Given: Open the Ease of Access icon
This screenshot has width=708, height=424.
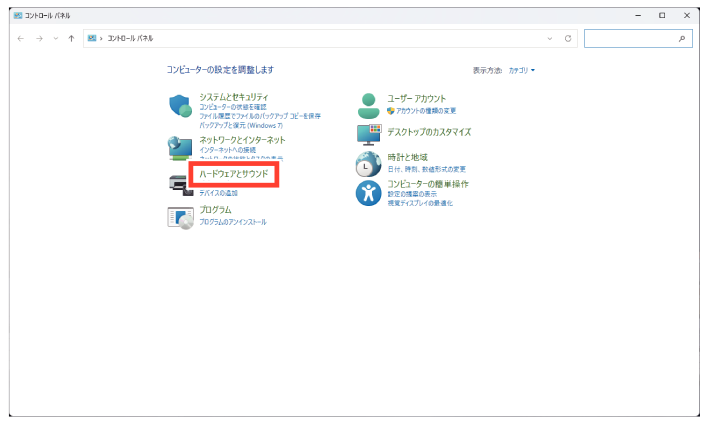Looking at the screenshot, I should point(368,193).
